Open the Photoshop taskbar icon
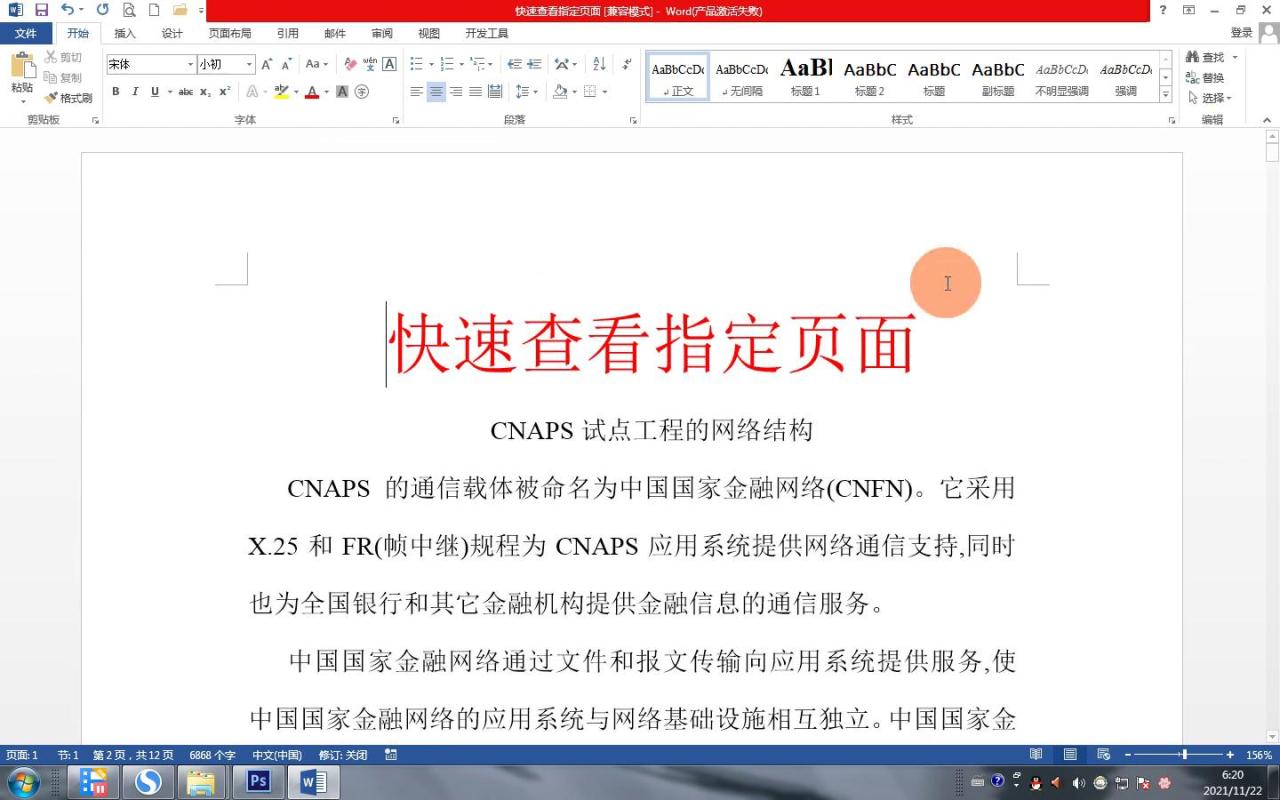 [x=256, y=781]
